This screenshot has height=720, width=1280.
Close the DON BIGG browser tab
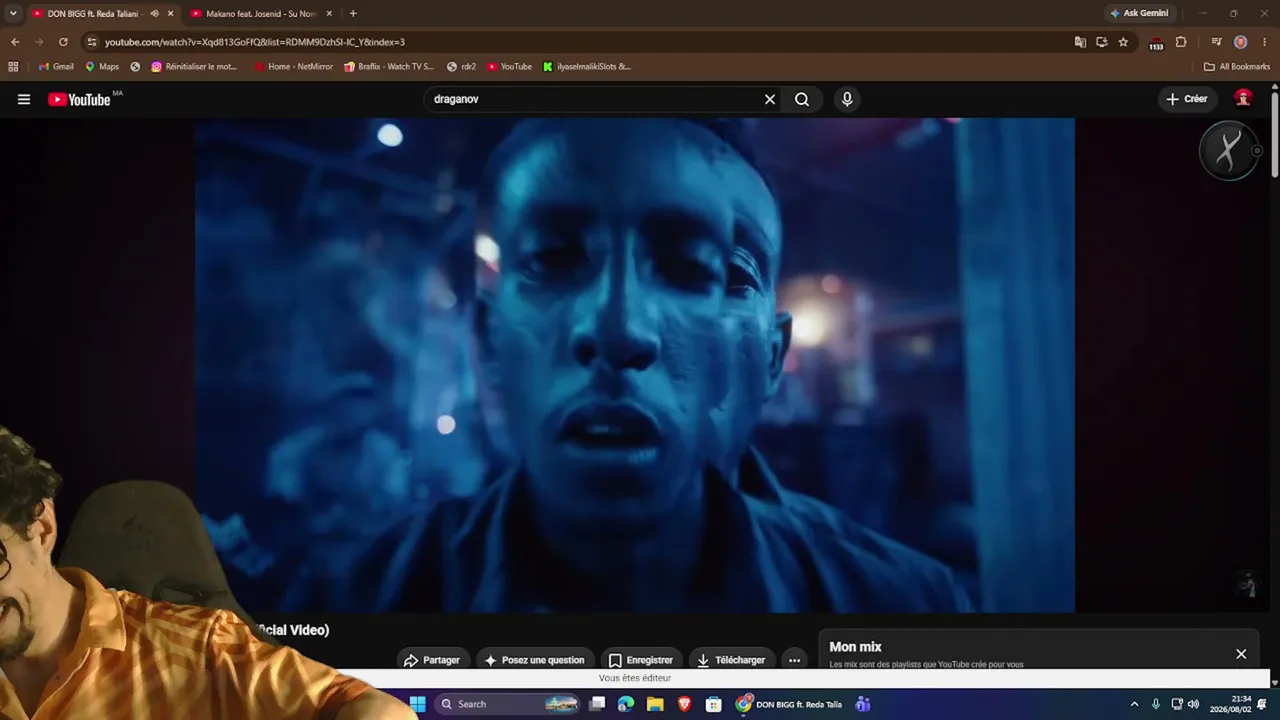click(170, 14)
